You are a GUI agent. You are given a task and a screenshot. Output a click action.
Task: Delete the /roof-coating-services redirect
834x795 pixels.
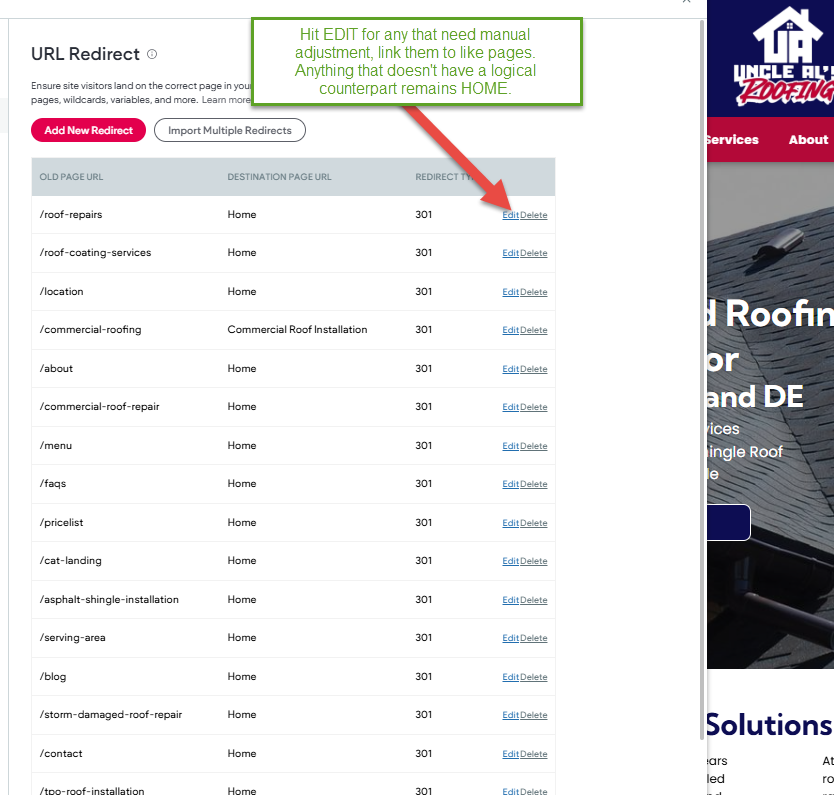534,253
